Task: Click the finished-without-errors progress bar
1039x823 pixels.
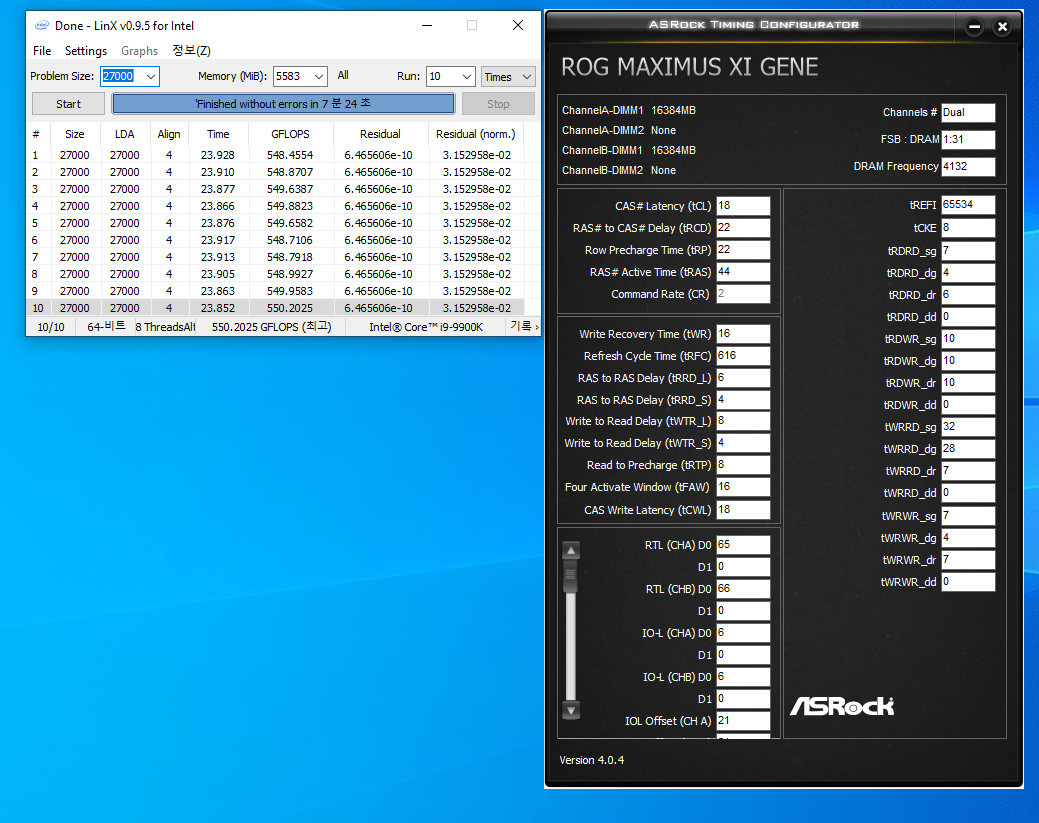Action: click(x=283, y=104)
